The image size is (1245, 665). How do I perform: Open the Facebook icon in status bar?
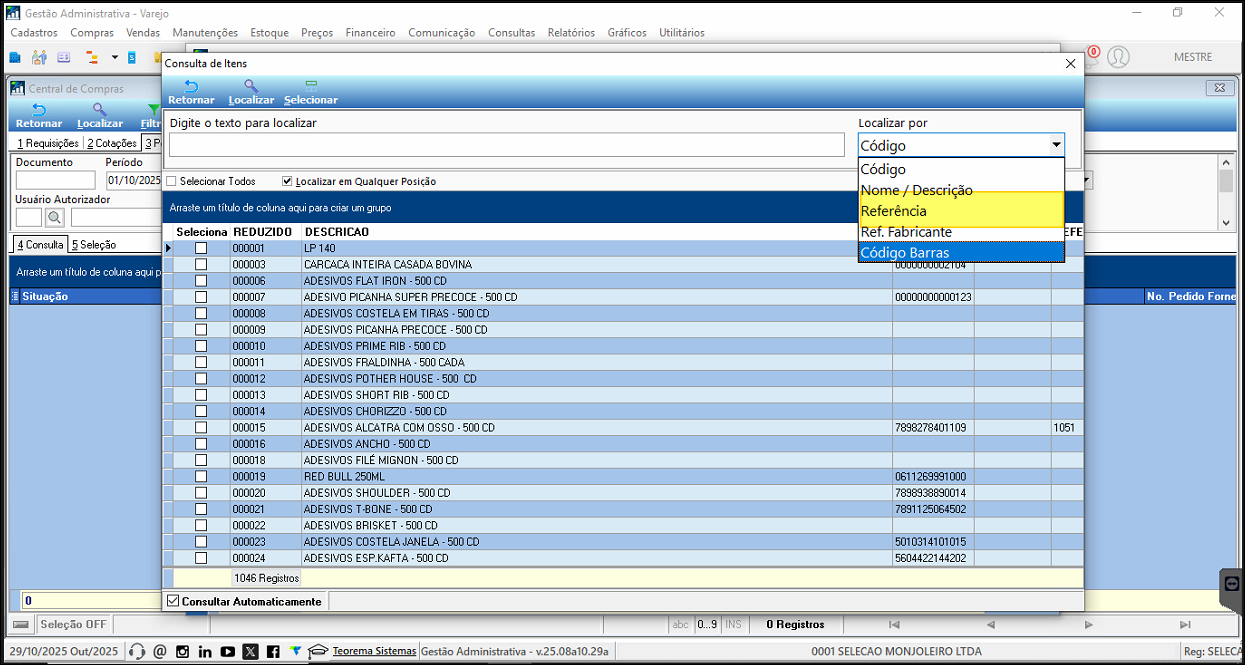(x=273, y=652)
